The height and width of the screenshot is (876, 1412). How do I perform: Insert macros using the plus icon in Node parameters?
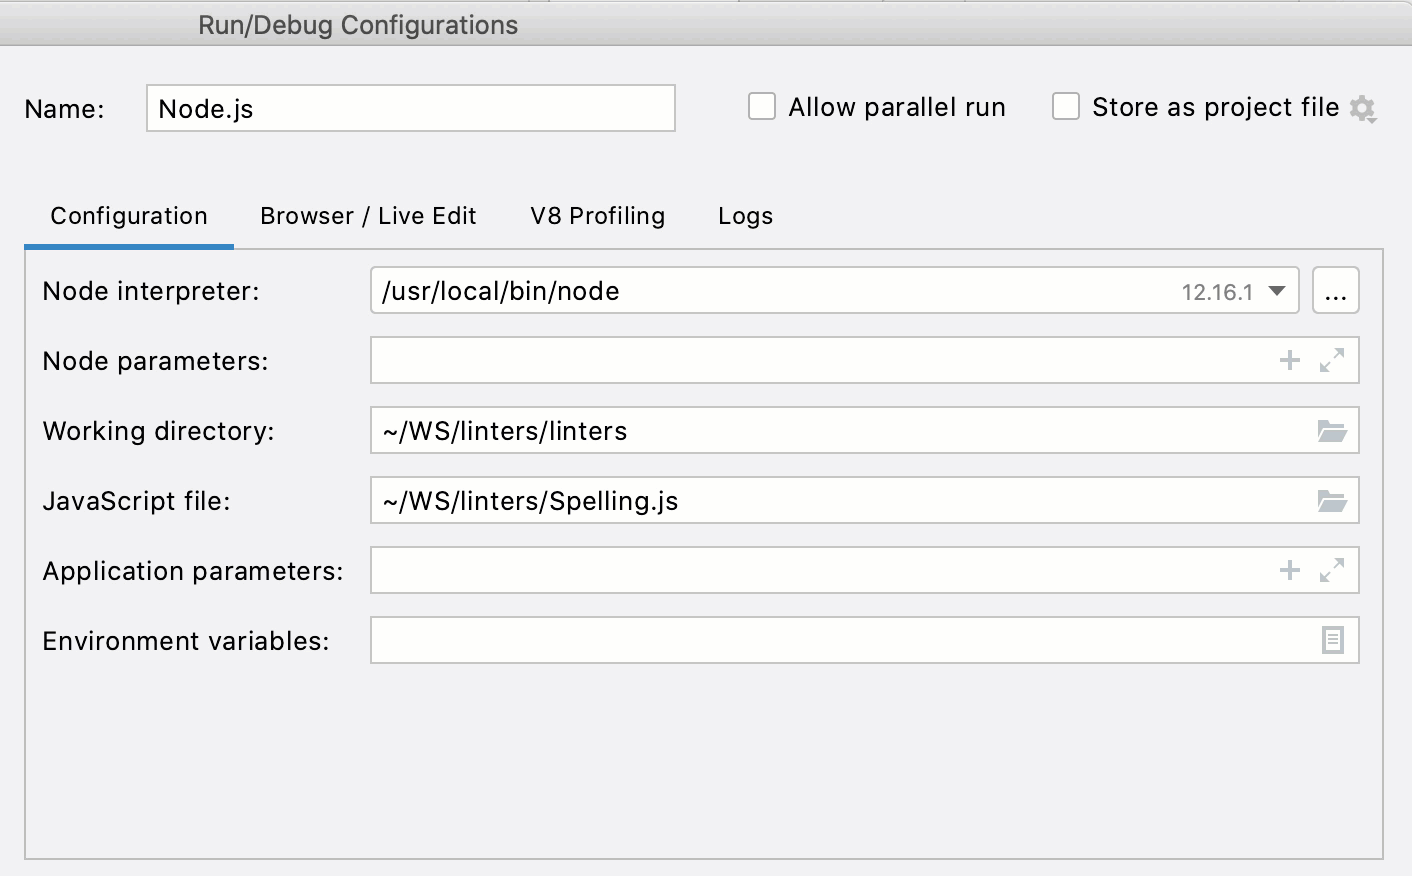(x=1289, y=361)
